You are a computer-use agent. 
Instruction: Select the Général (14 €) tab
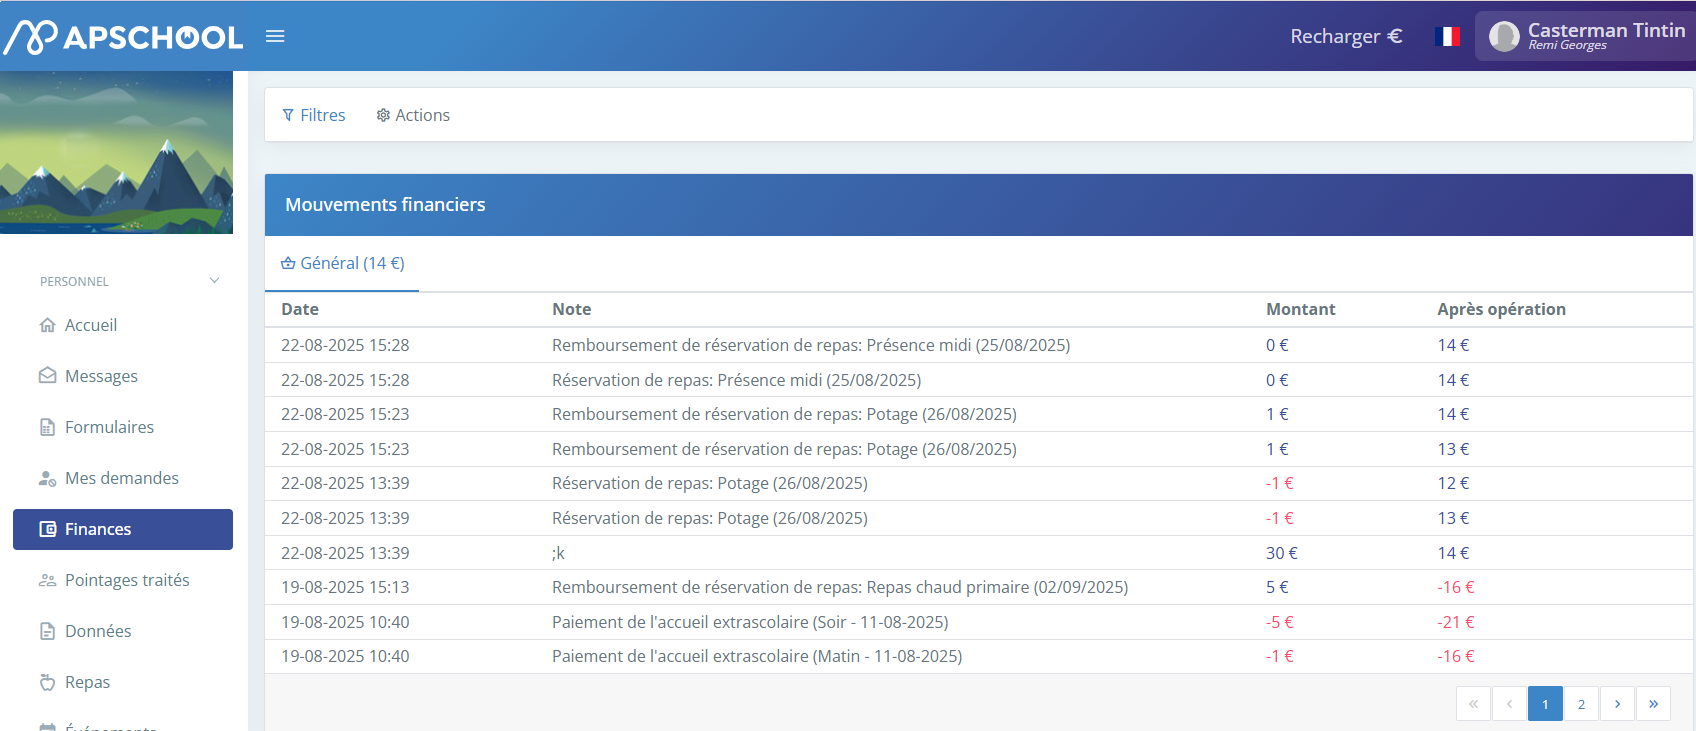(343, 263)
